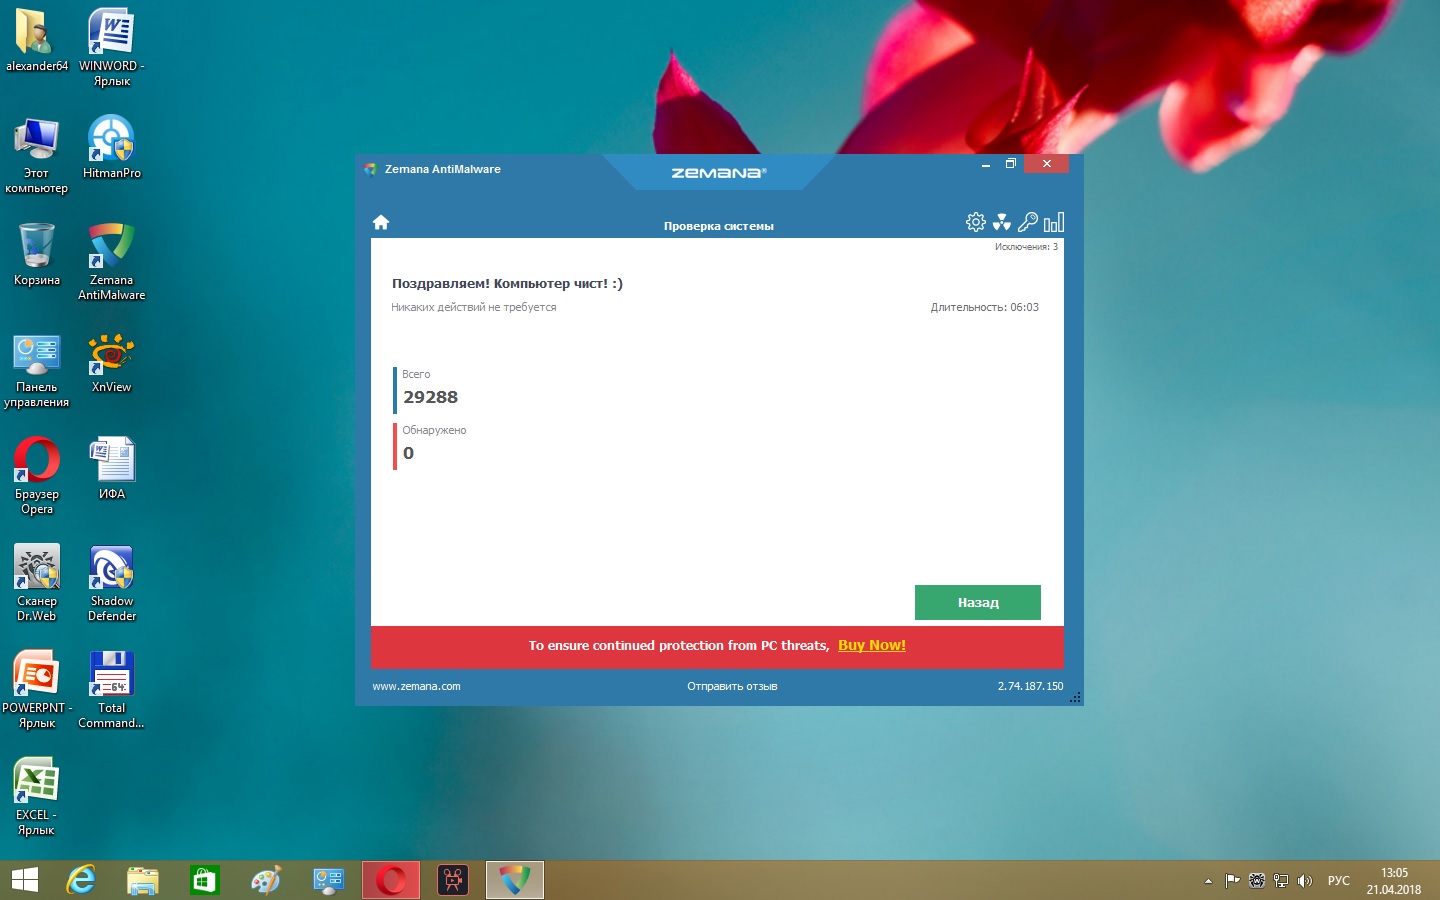This screenshot has width=1440, height=900.
Task: Select the Shadow Defender desktop icon
Action: [x=112, y=583]
